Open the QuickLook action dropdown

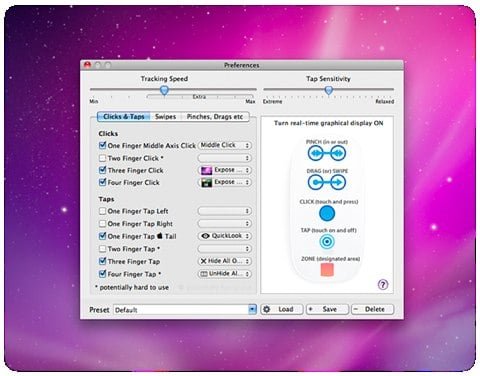(x=225, y=236)
